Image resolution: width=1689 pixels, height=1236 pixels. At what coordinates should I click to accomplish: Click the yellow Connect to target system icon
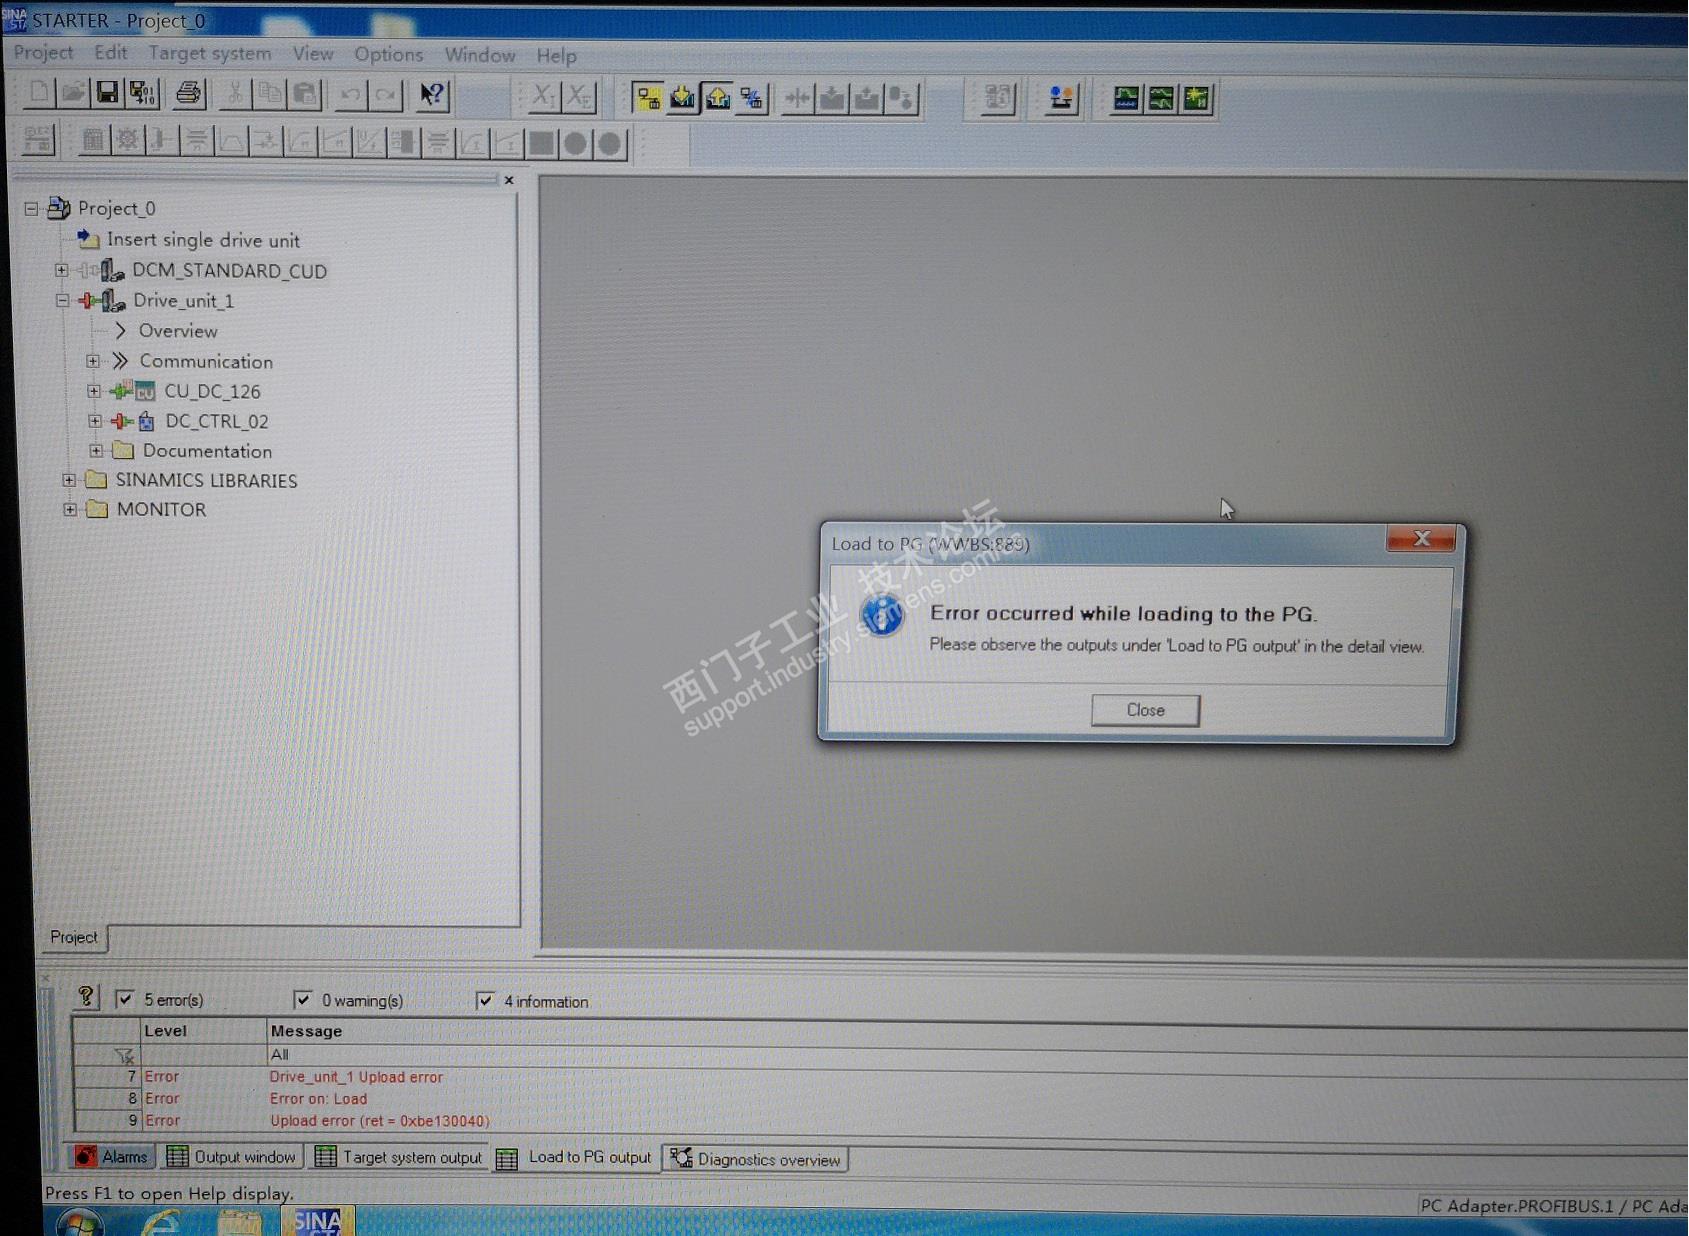pyautogui.click(x=648, y=98)
